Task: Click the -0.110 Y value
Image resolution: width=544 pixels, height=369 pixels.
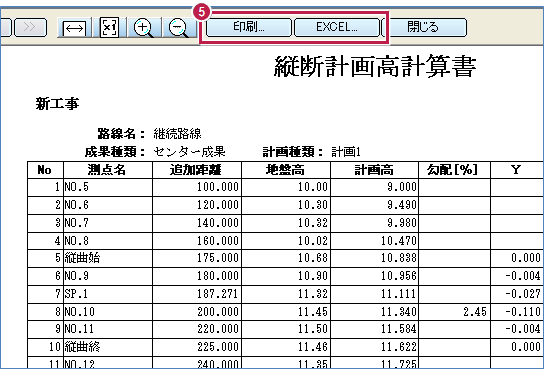Action: [x=523, y=312]
